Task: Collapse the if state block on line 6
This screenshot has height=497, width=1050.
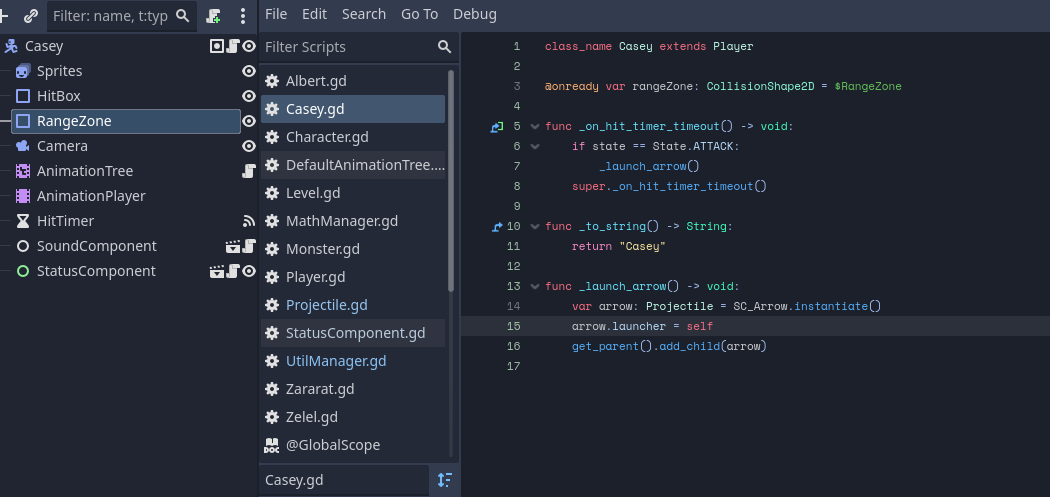Action: [534, 146]
